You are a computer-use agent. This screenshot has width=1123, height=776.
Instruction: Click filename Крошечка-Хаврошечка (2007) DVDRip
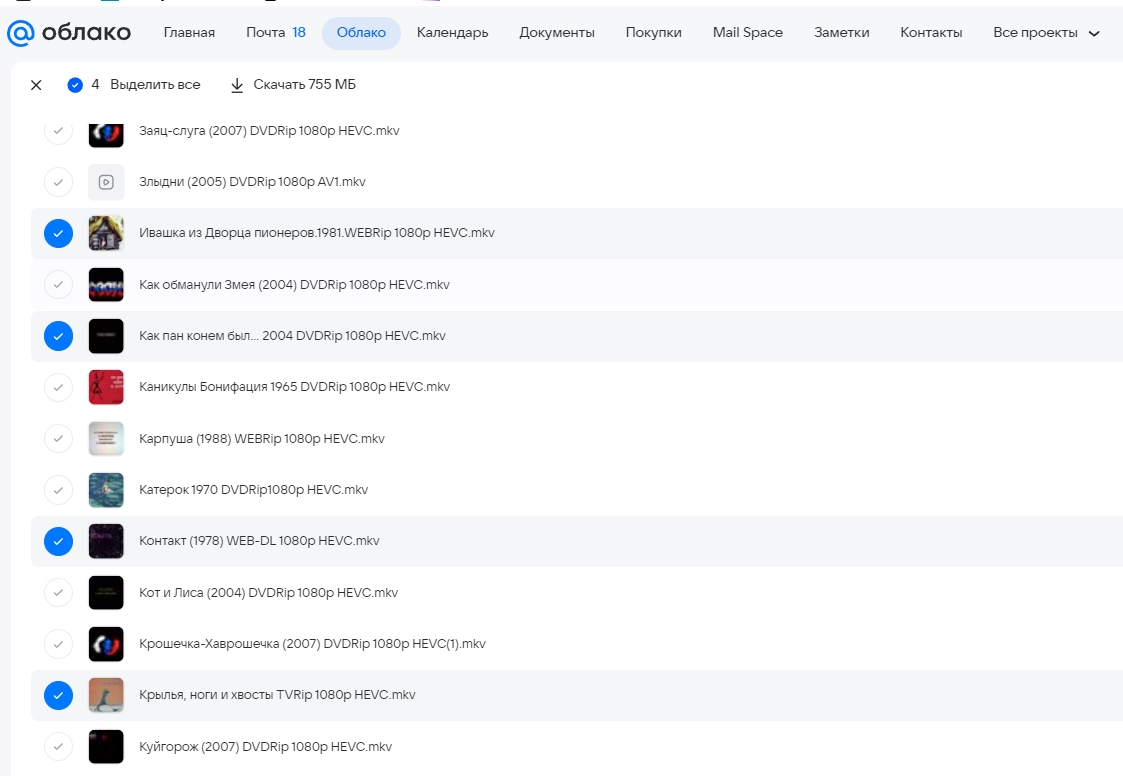coord(312,643)
